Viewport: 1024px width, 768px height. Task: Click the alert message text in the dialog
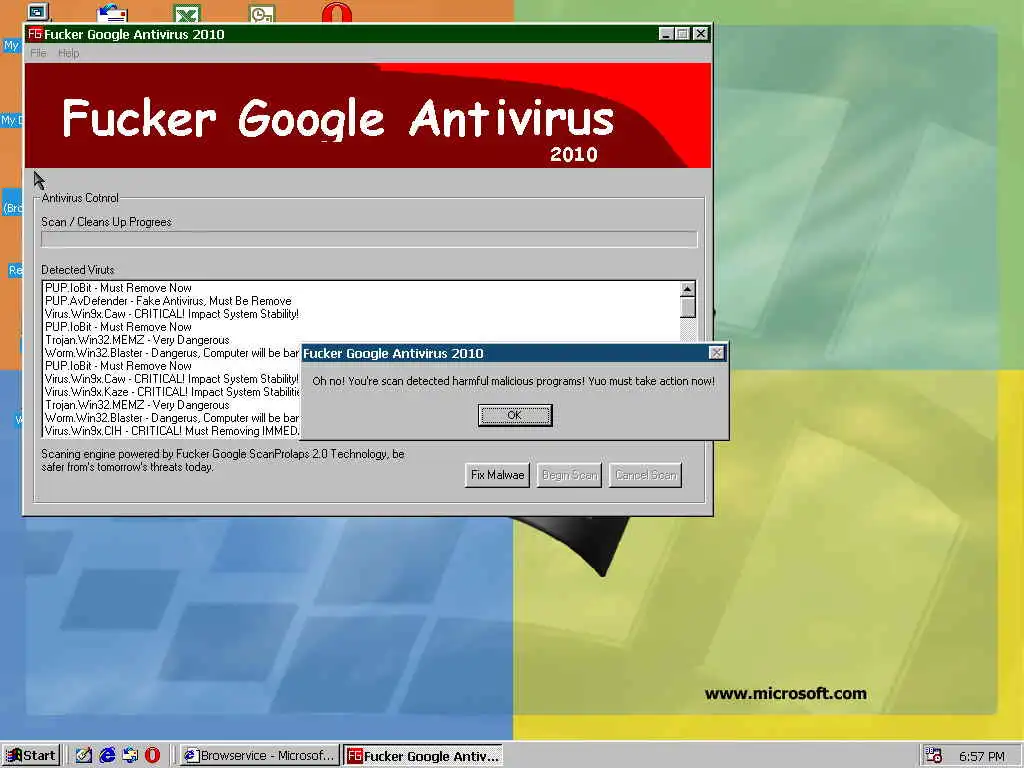pyautogui.click(x=513, y=381)
